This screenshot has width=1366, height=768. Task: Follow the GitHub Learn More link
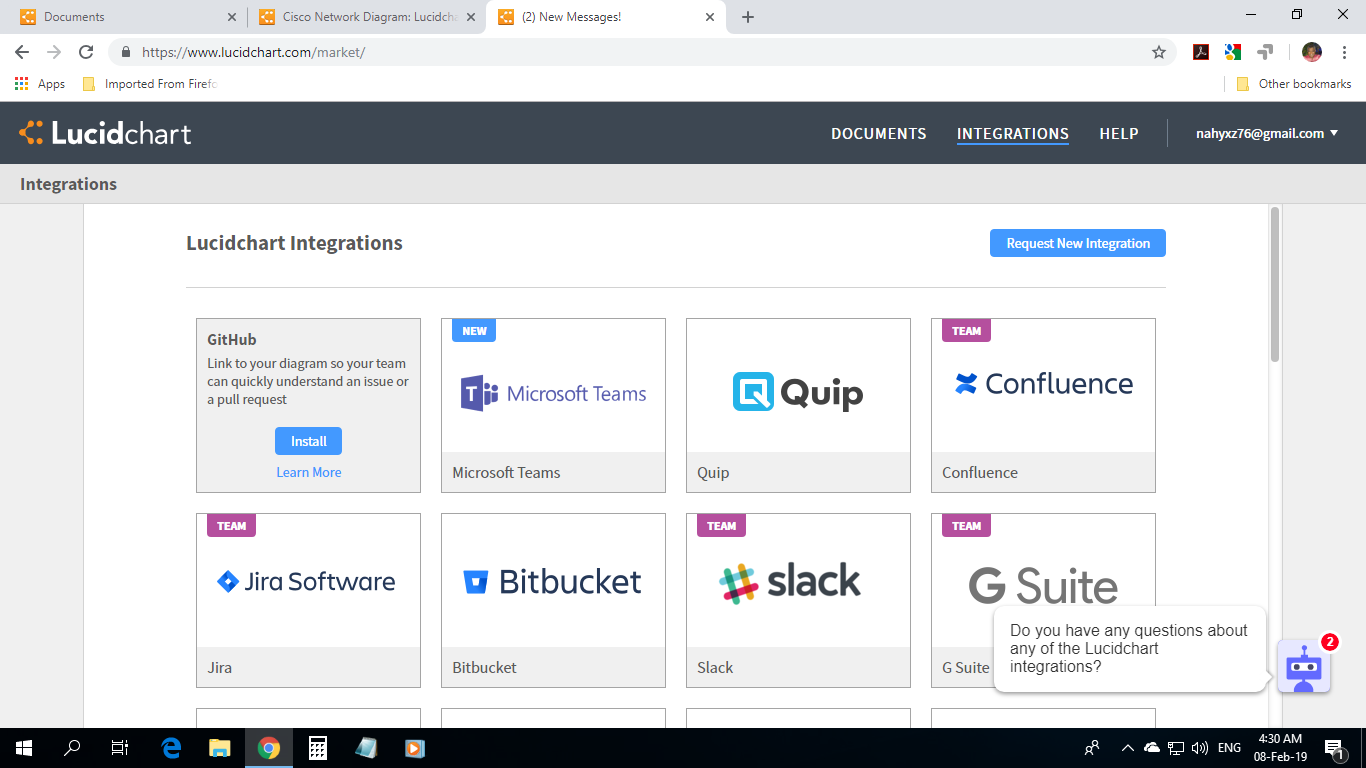click(308, 472)
